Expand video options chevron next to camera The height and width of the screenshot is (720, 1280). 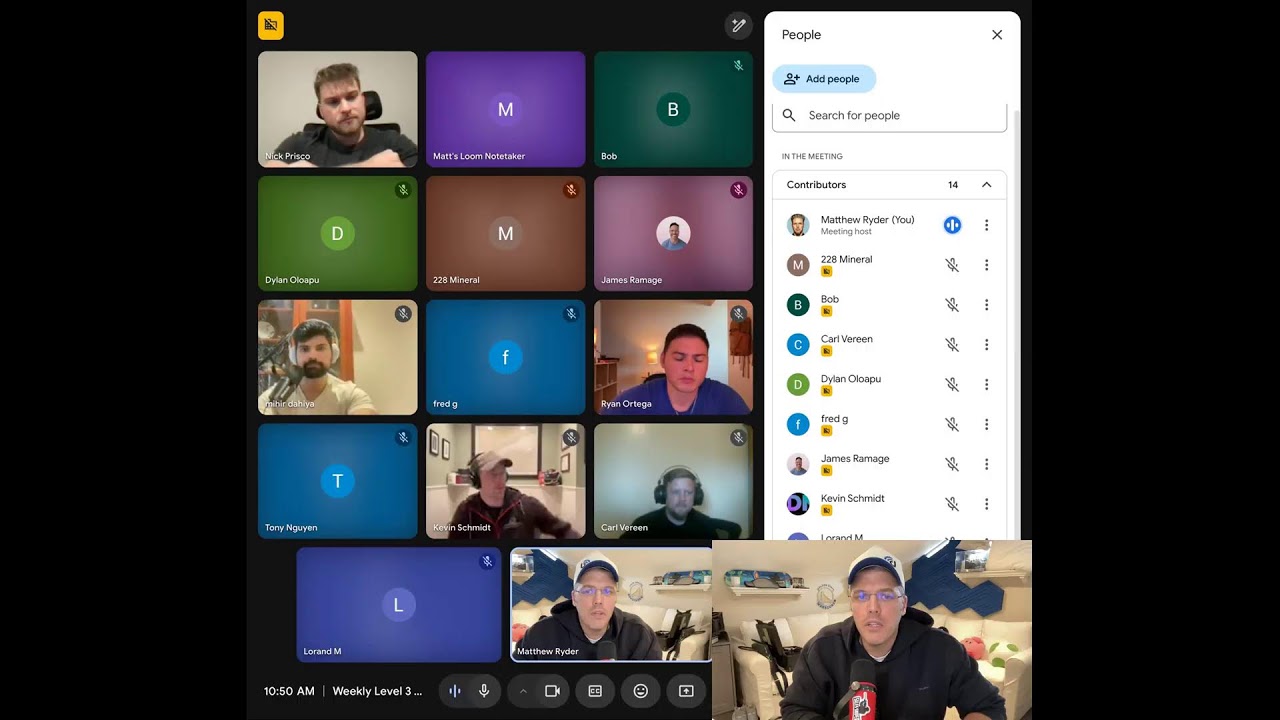tap(523, 691)
